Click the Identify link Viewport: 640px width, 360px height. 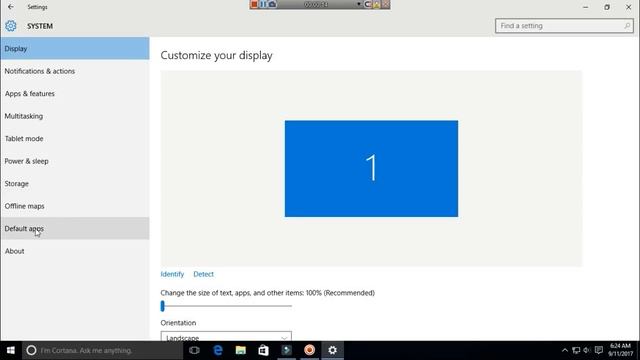coord(172,274)
